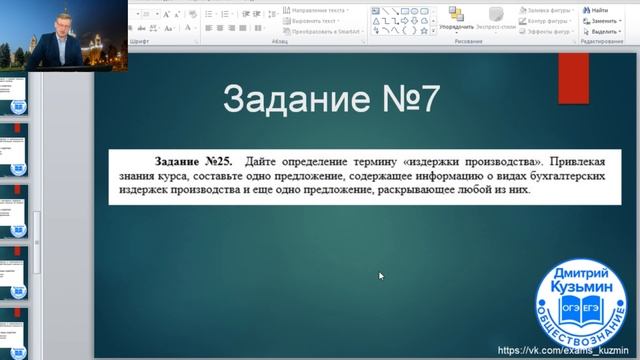The width and height of the screenshot is (640, 360).
Task: Expand the shapes gallery with More arrow
Action: coord(433,31)
